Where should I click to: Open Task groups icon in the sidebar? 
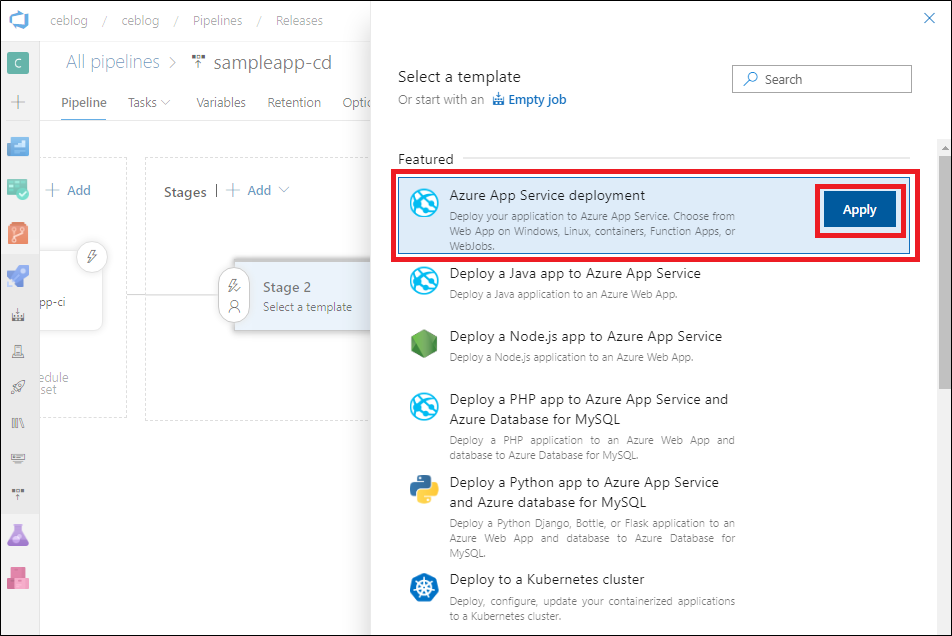point(18,458)
